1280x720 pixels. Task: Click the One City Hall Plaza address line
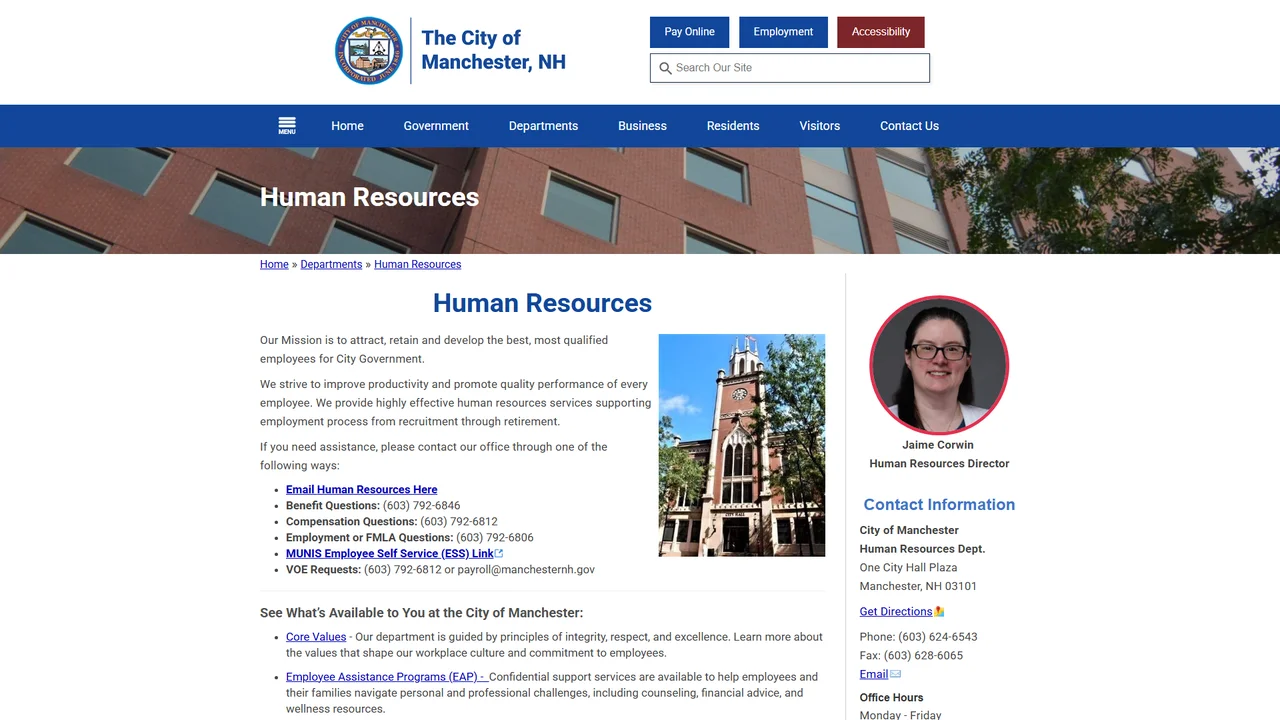coord(908,568)
